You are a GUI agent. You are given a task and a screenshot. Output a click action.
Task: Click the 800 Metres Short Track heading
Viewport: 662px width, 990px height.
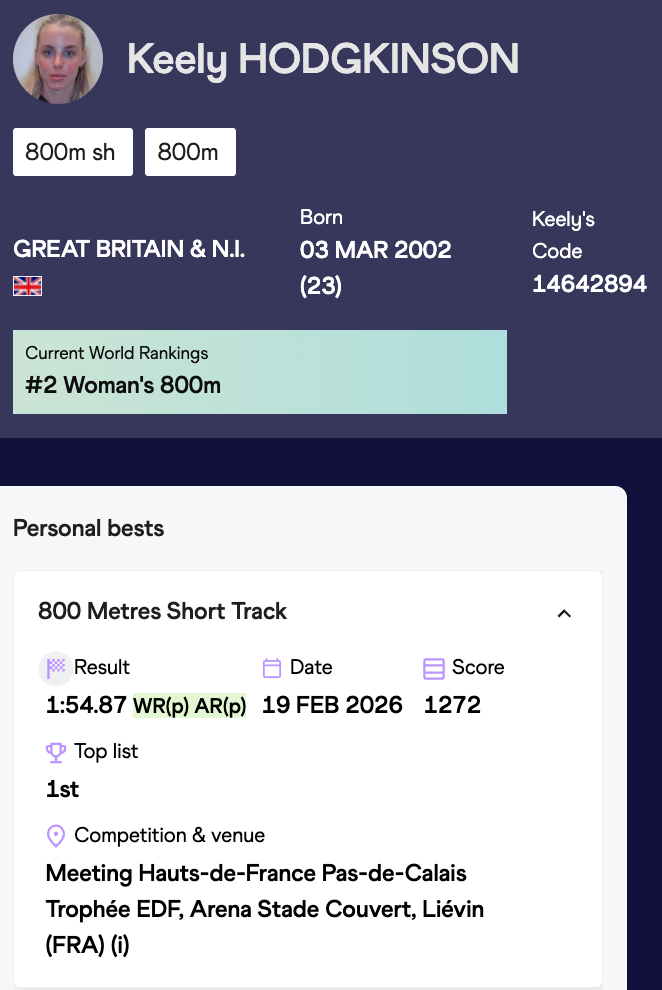162,612
